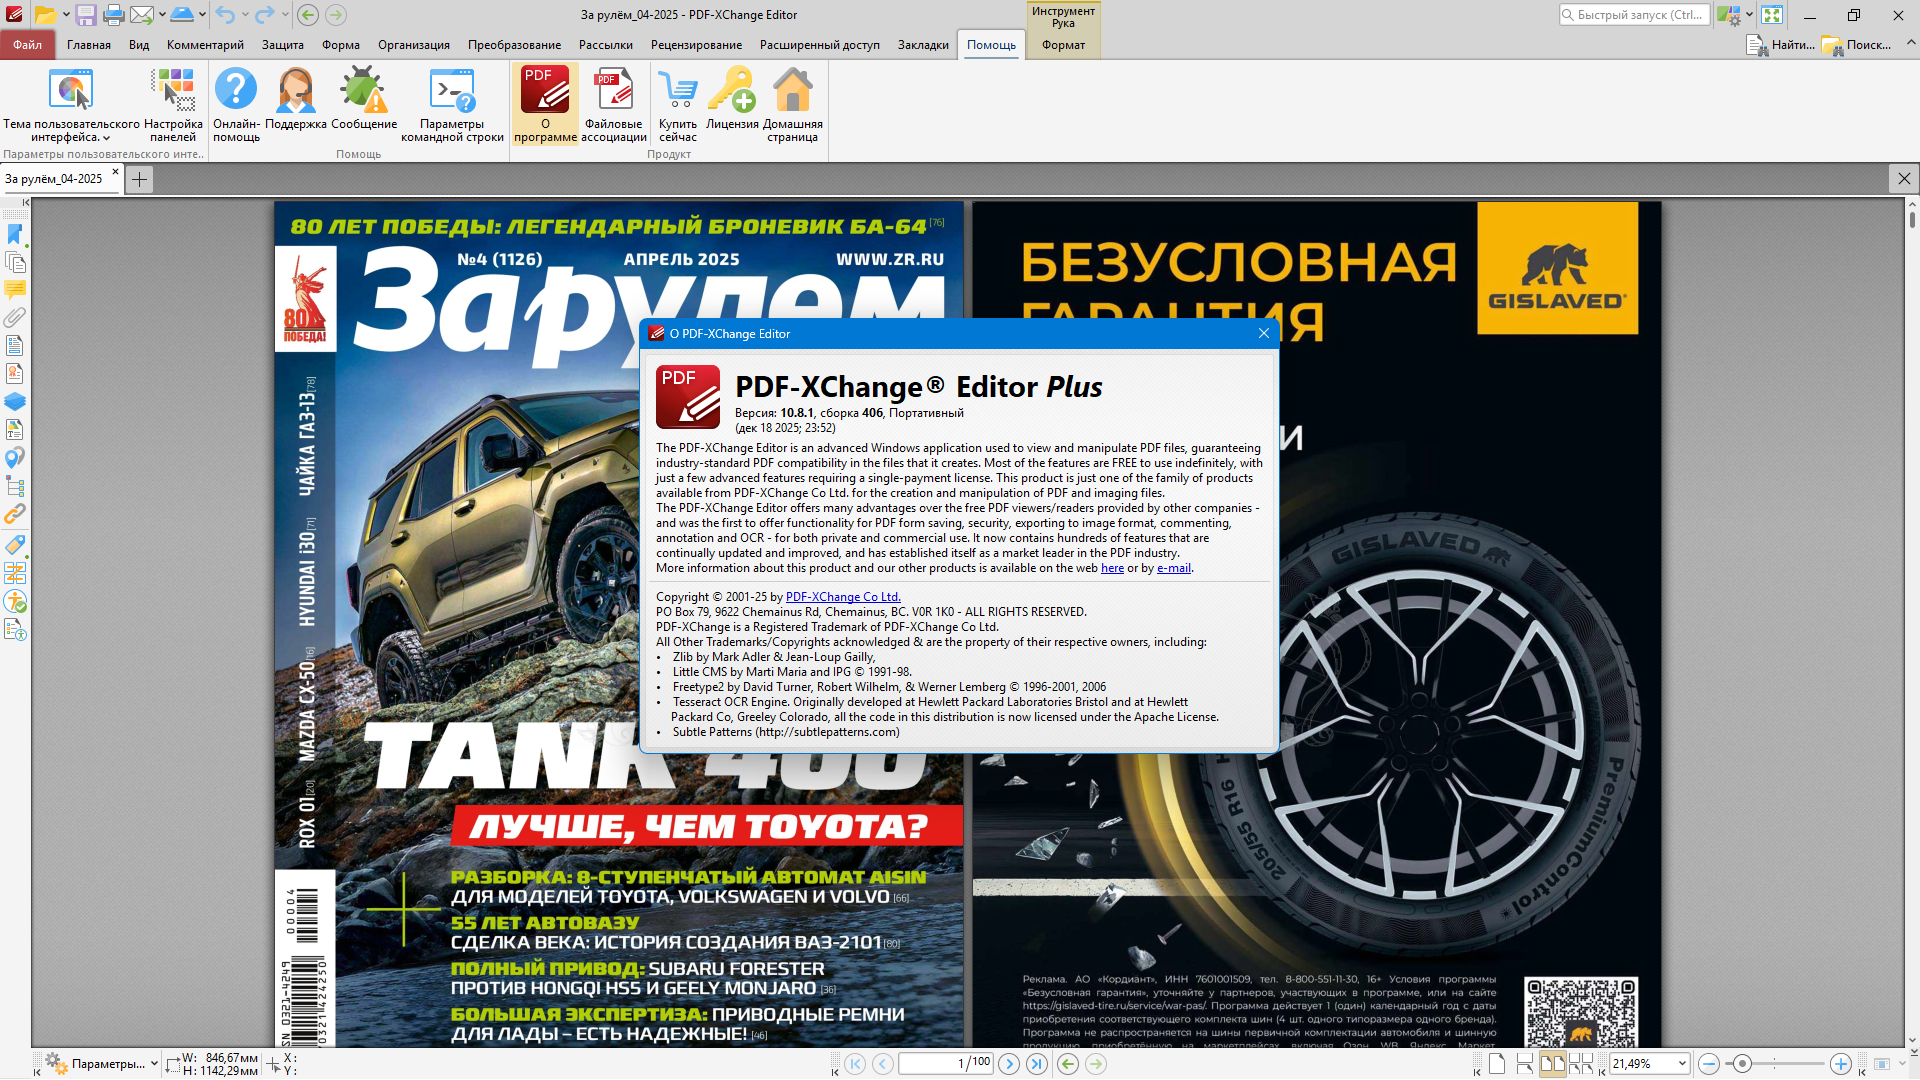The image size is (1920, 1080).
Task: Open the Support agent icon
Action: (x=296, y=92)
